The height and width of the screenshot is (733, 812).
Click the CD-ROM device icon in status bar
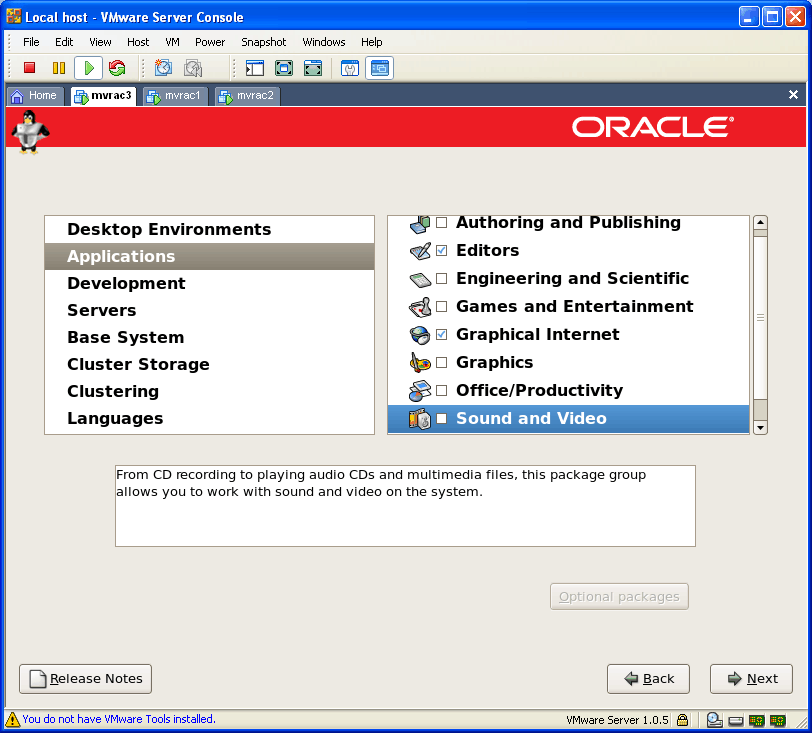(x=714, y=719)
